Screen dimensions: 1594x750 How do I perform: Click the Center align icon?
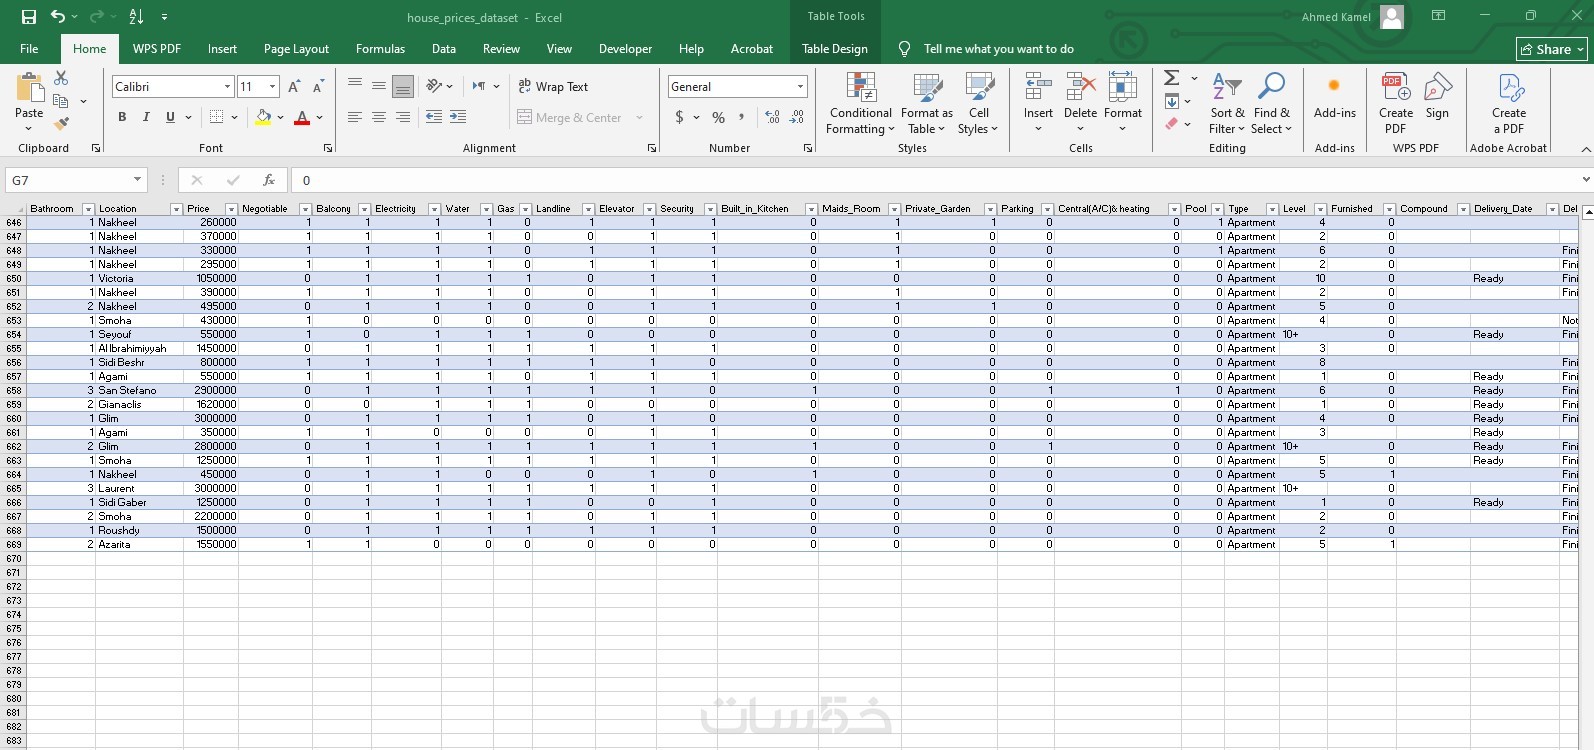(379, 117)
